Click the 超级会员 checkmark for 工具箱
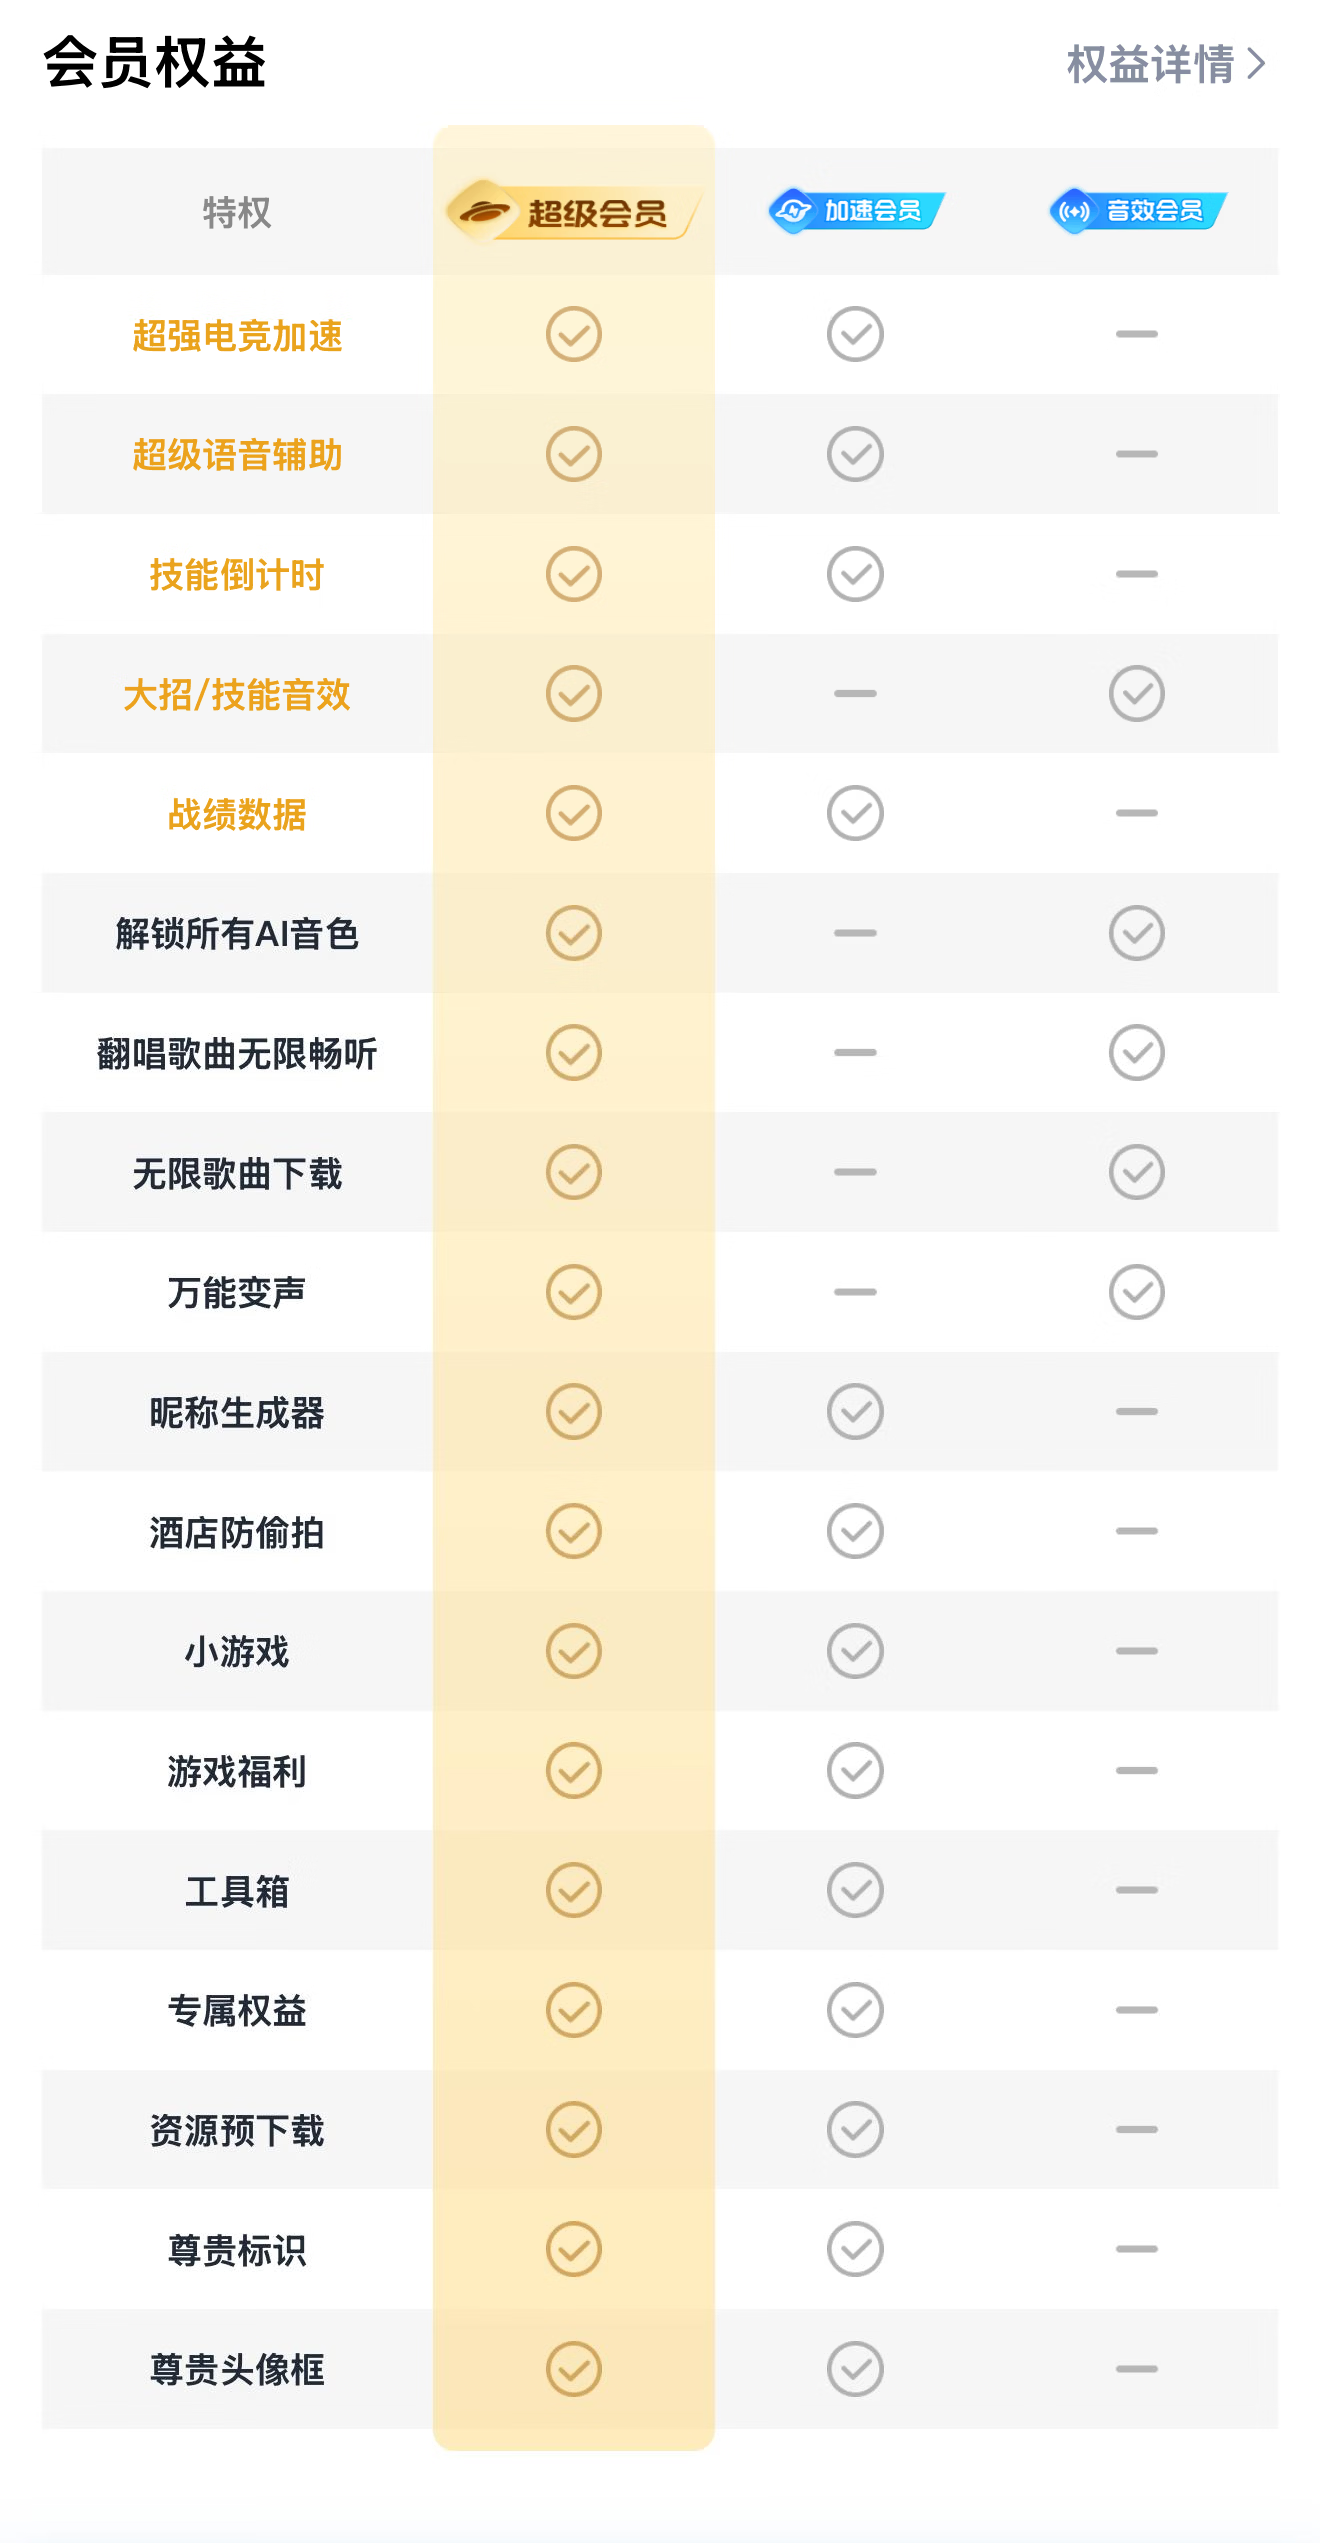This screenshot has height=2543, width=1320. click(574, 1890)
